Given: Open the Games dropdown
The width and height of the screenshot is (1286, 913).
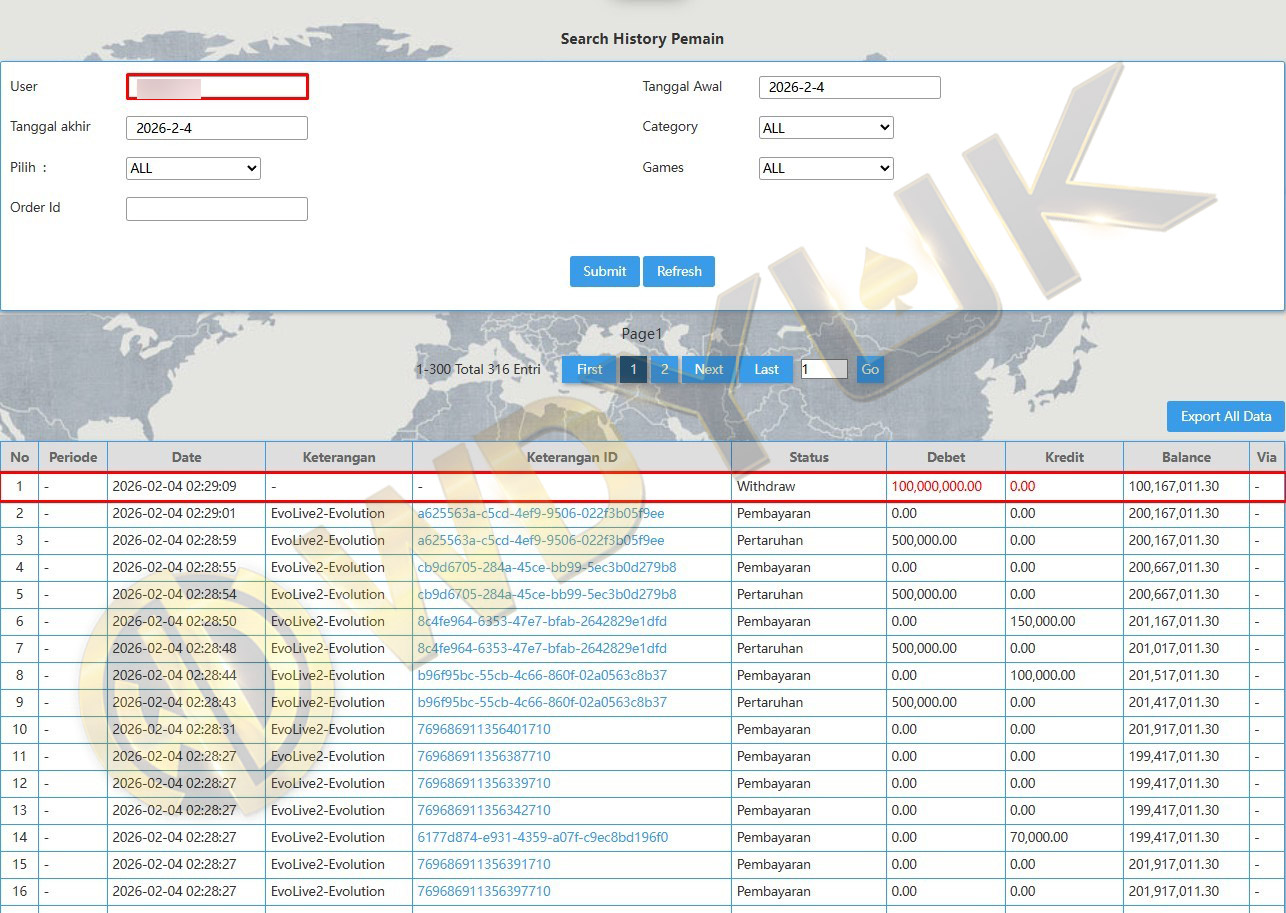Looking at the screenshot, I should tap(826, 168).
